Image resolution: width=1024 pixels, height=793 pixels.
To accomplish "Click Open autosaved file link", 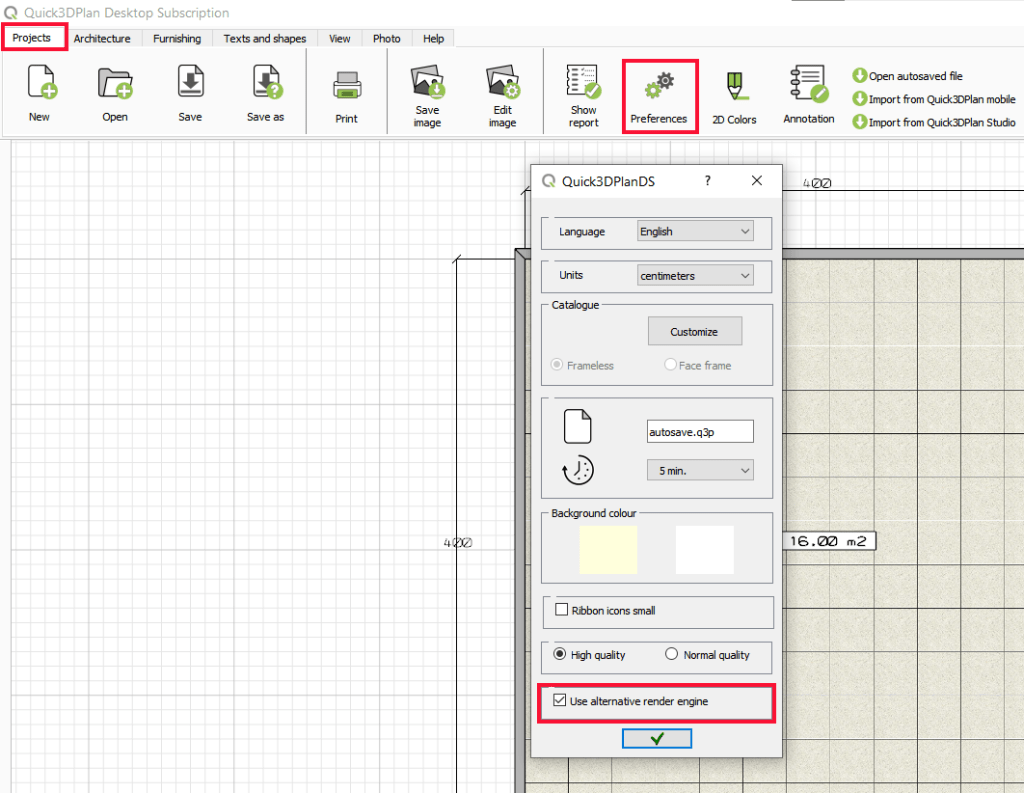I will coord(915,76).
